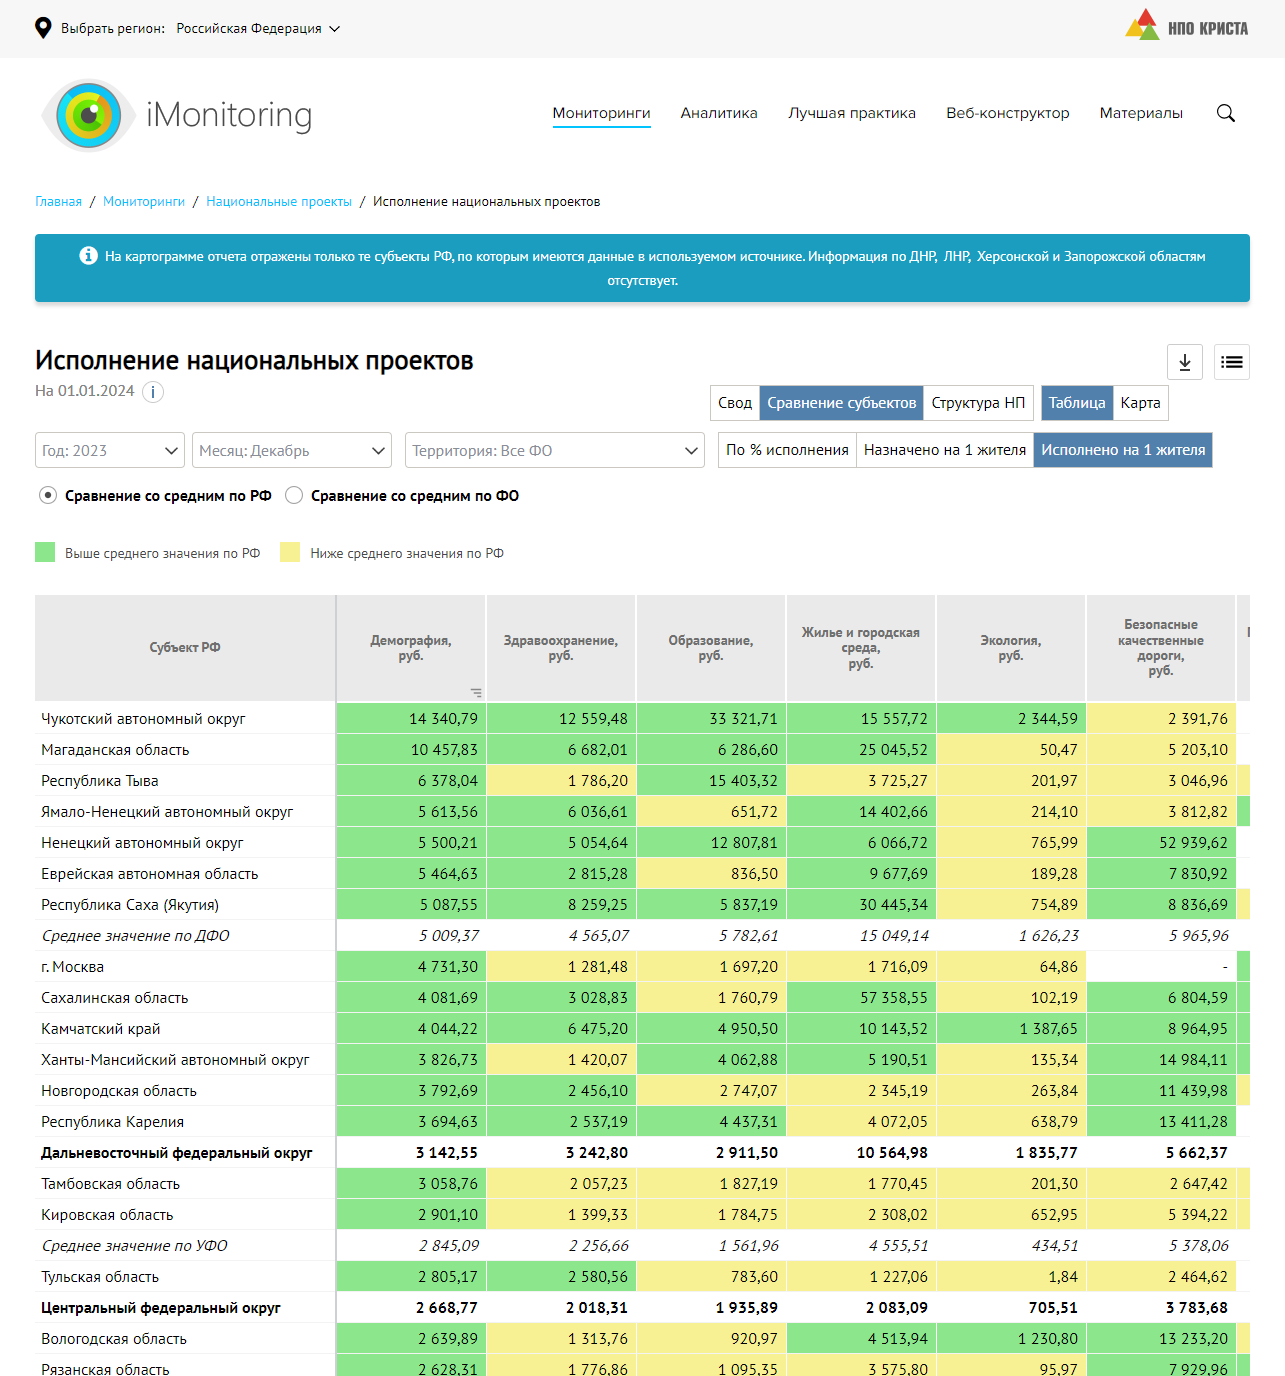Select Назначено на 1 жителя option
The height and width of the screenshot is (1376, 1285).
(945, 450)
